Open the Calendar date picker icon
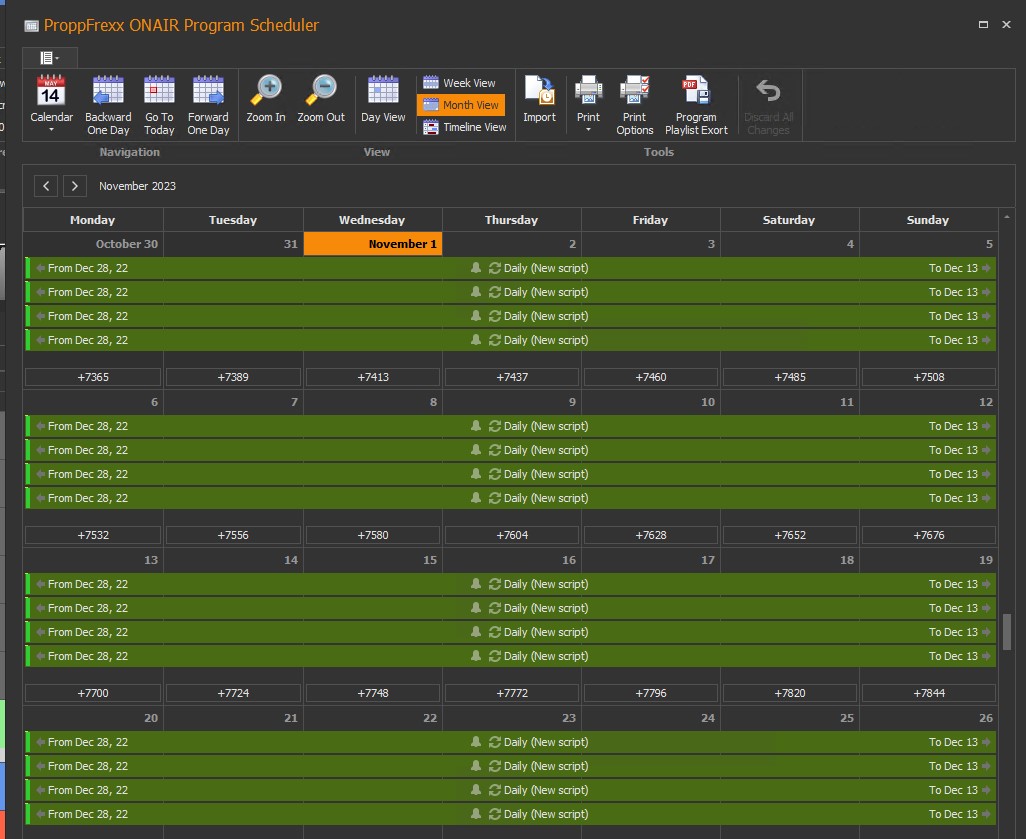The image size is (1026, 839). tap(51, 92)
